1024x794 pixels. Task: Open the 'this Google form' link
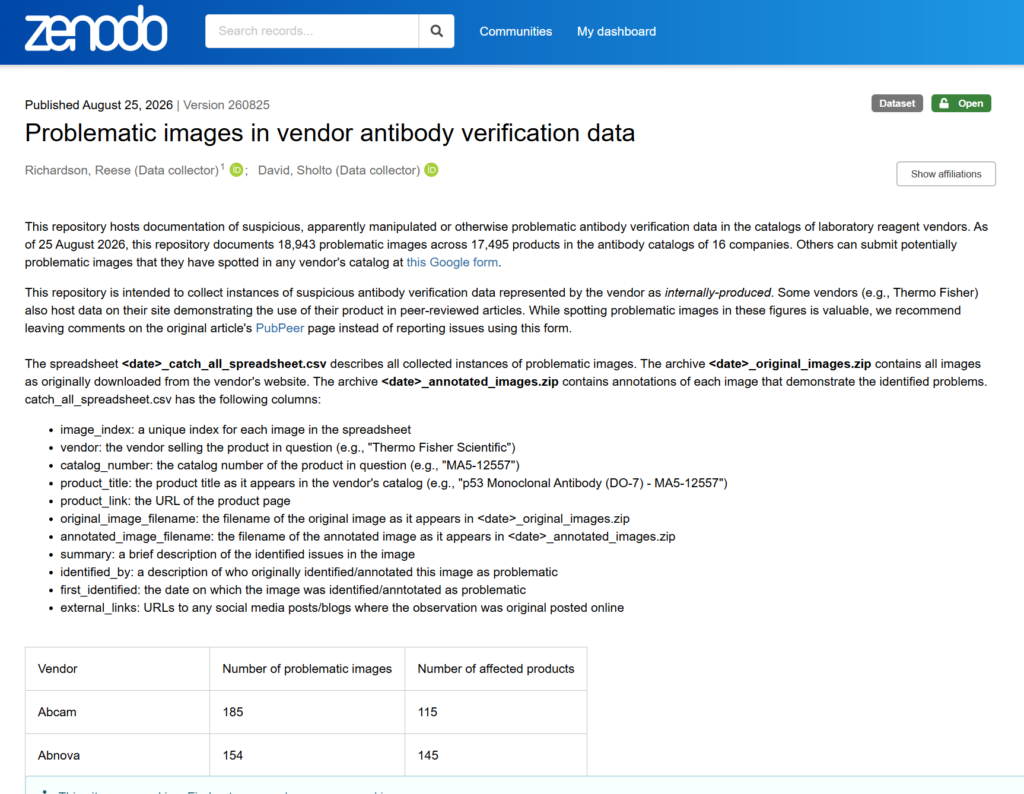(x=452, y=262)
